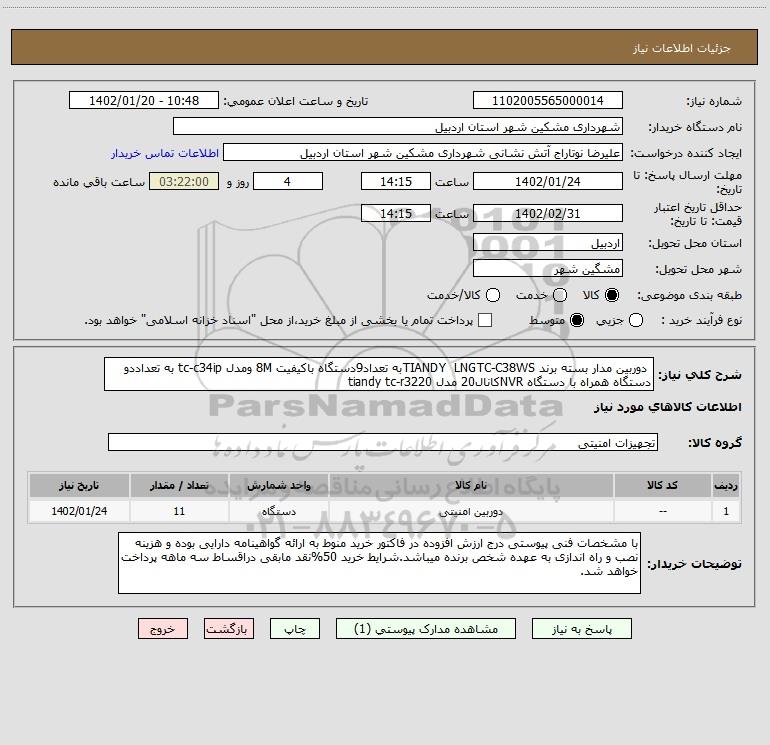This screenshot has width=770, height=745.
Task: Select the unit cell دستگاه
Action: point(278,511)
